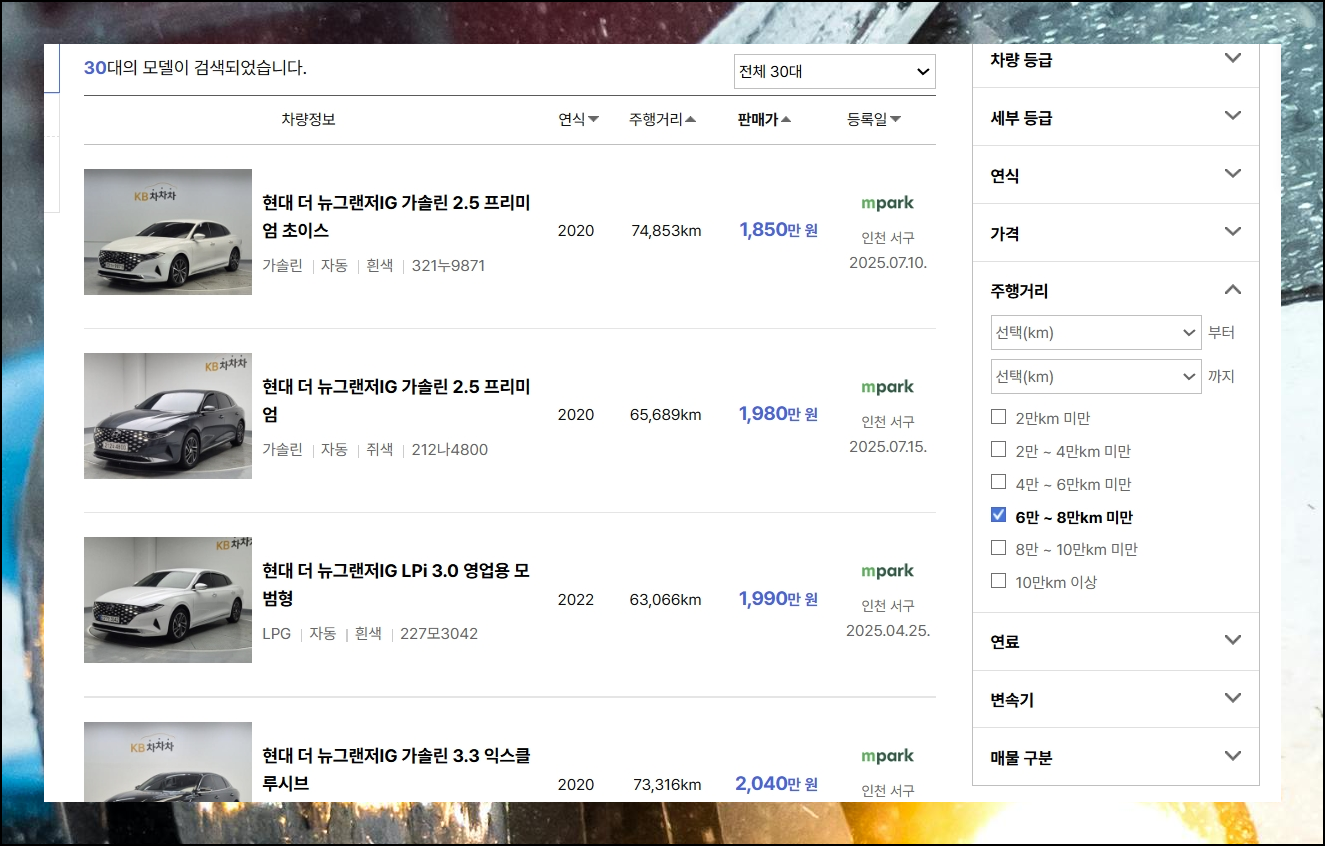Expand the 매물 구분 filter section
The image size is (1325, 846).
pos(1116,757)
